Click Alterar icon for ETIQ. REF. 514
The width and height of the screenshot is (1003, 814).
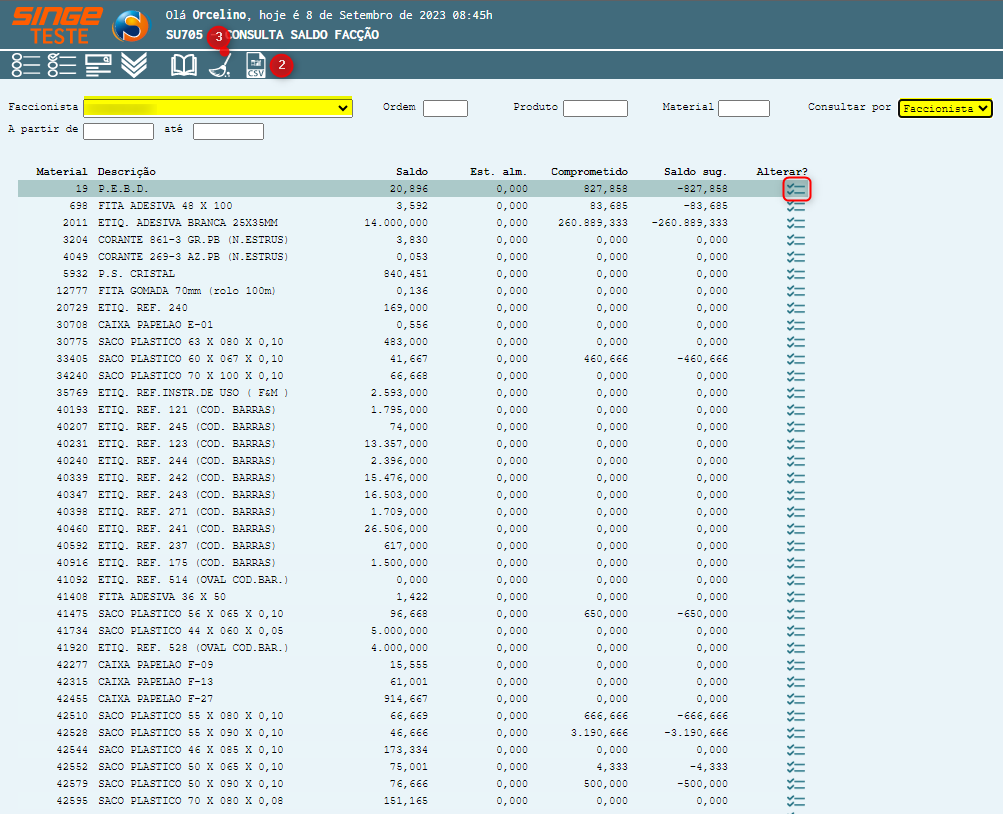point(796,580)
